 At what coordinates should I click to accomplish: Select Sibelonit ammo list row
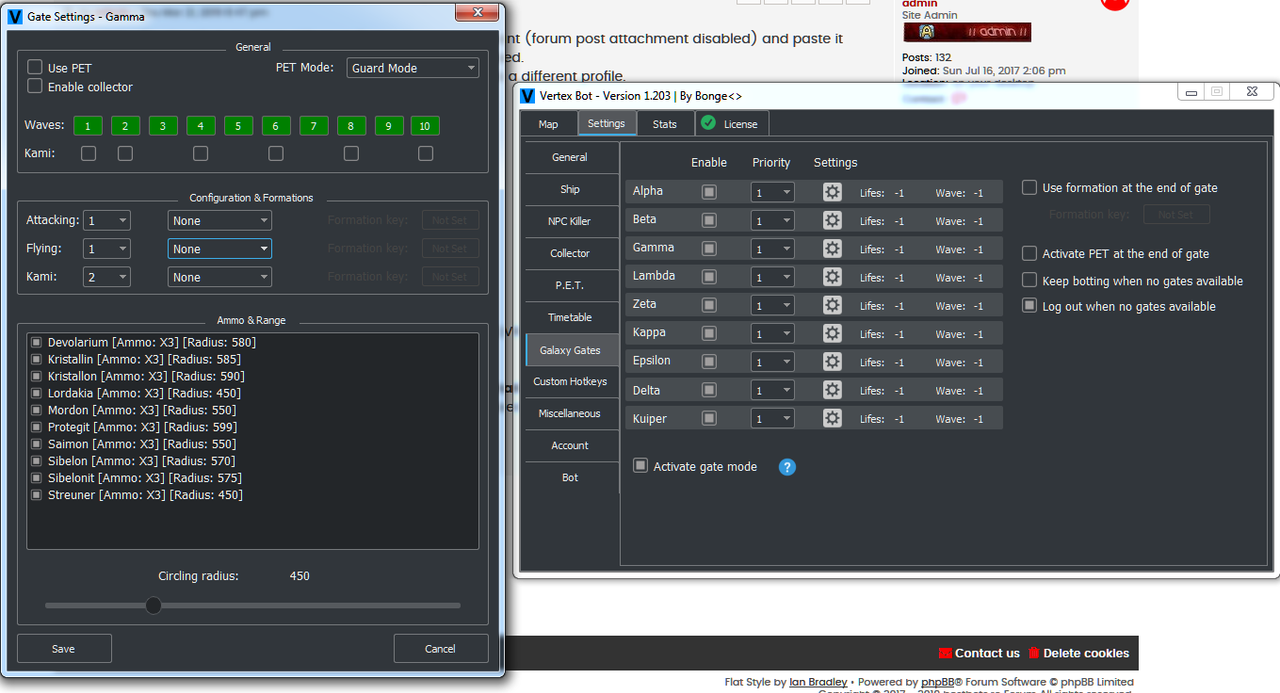coord(144,478)
